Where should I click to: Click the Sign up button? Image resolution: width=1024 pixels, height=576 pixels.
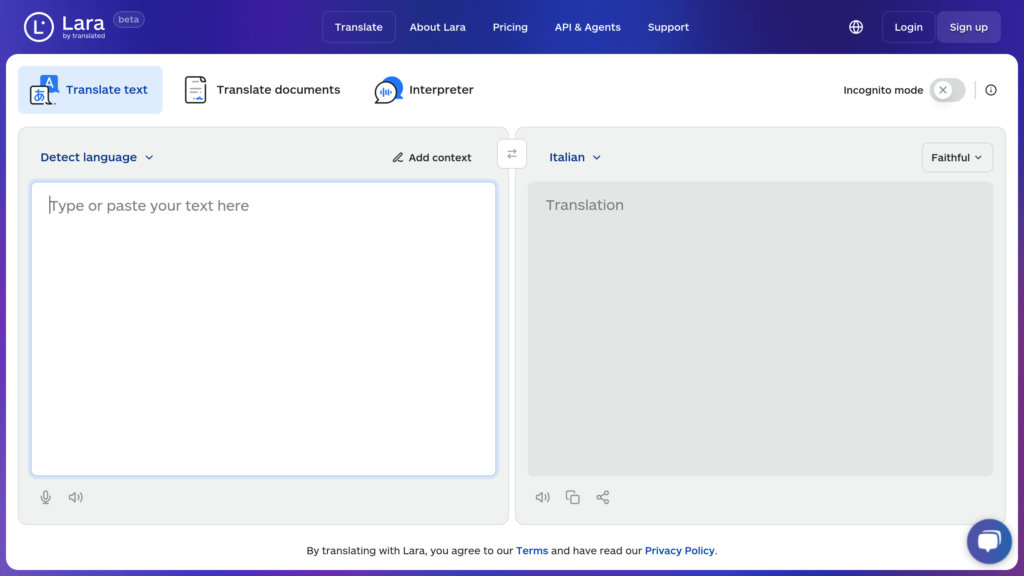pyautogui.click(x=968, y=27)
